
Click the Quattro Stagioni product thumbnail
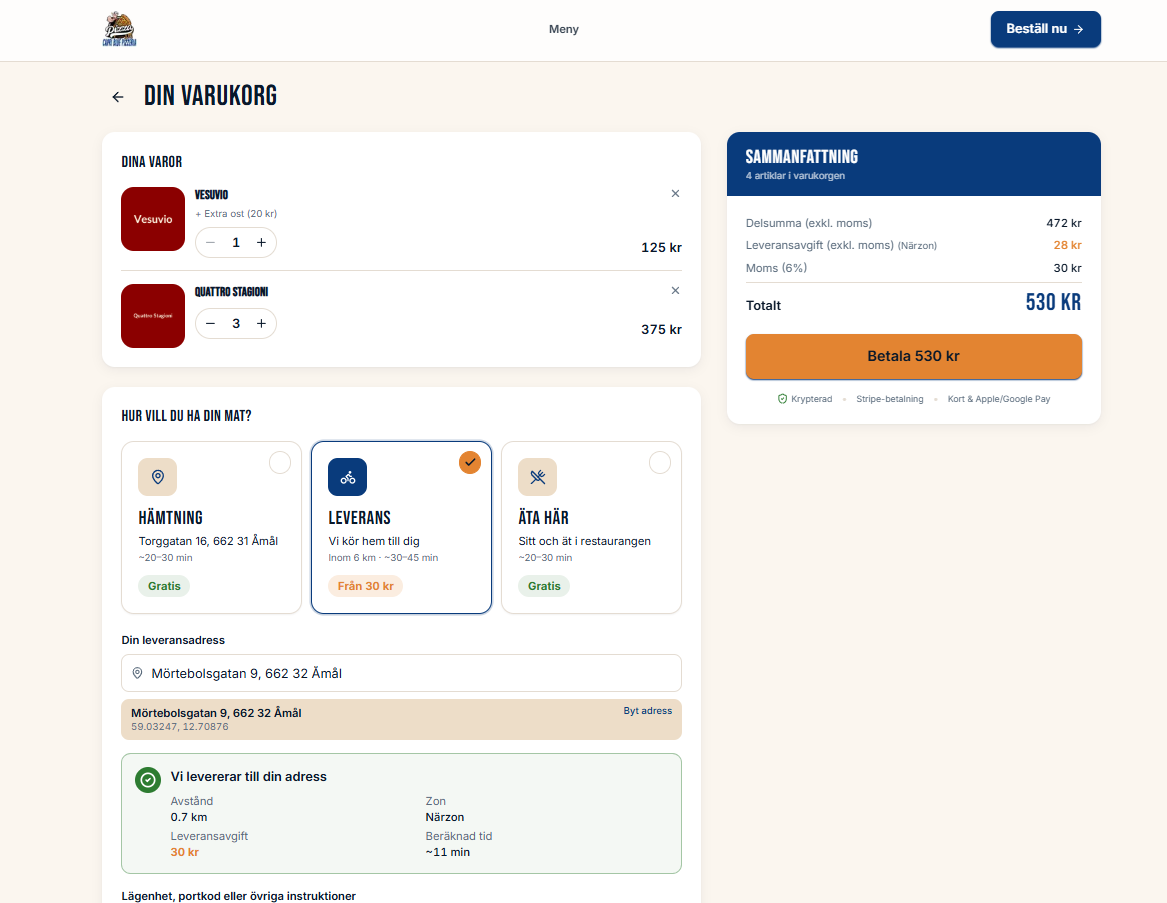tap(153, 316)
